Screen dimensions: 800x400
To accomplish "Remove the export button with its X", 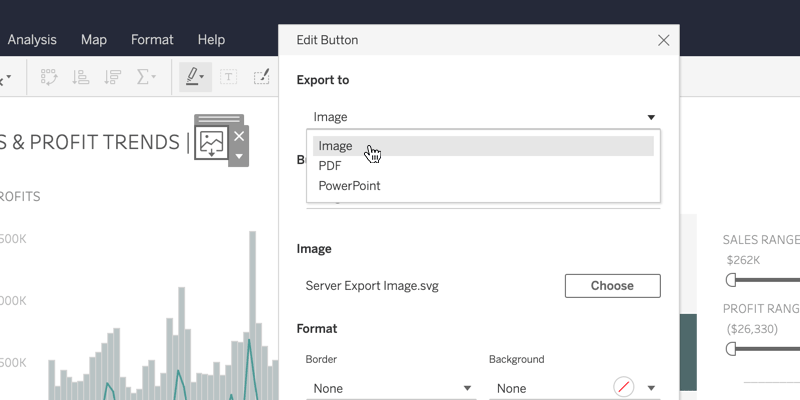I will tap(239, 136).
